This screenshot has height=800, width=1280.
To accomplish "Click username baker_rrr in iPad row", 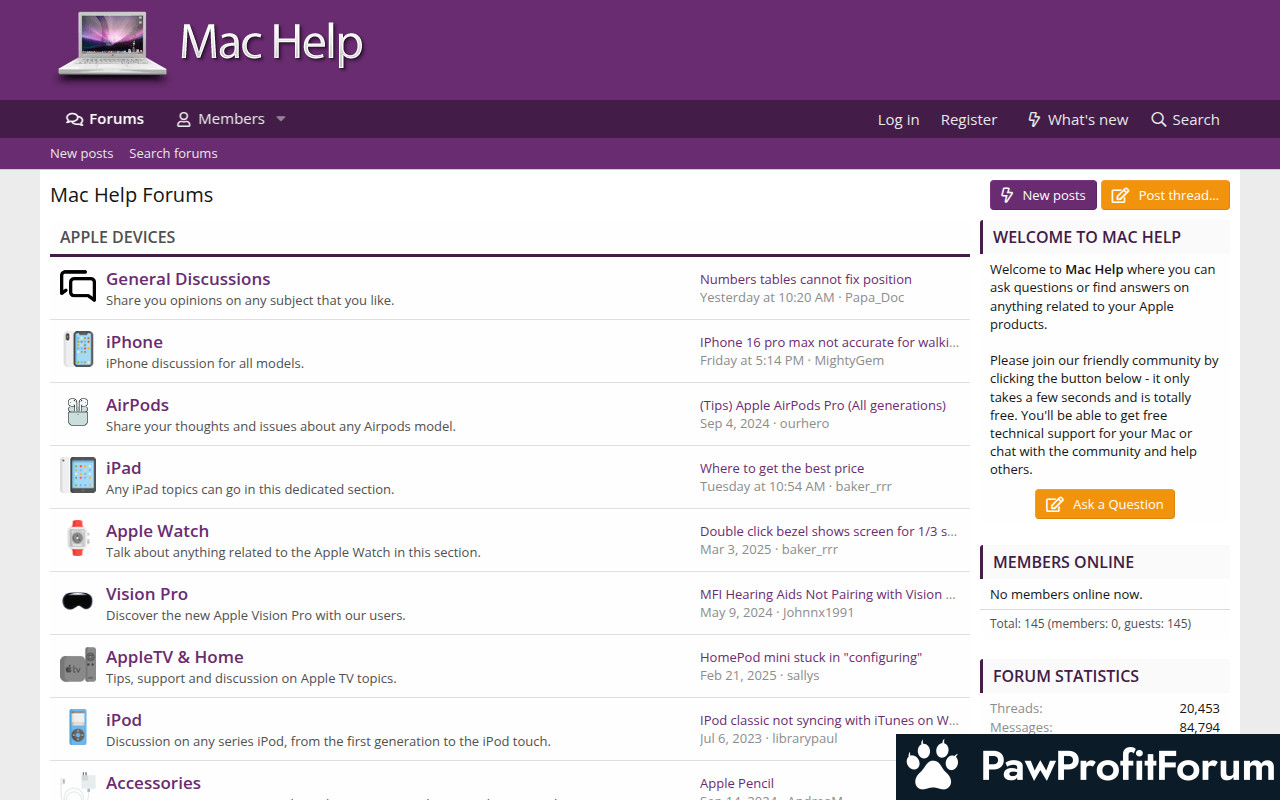I will [x=864, y=486].
